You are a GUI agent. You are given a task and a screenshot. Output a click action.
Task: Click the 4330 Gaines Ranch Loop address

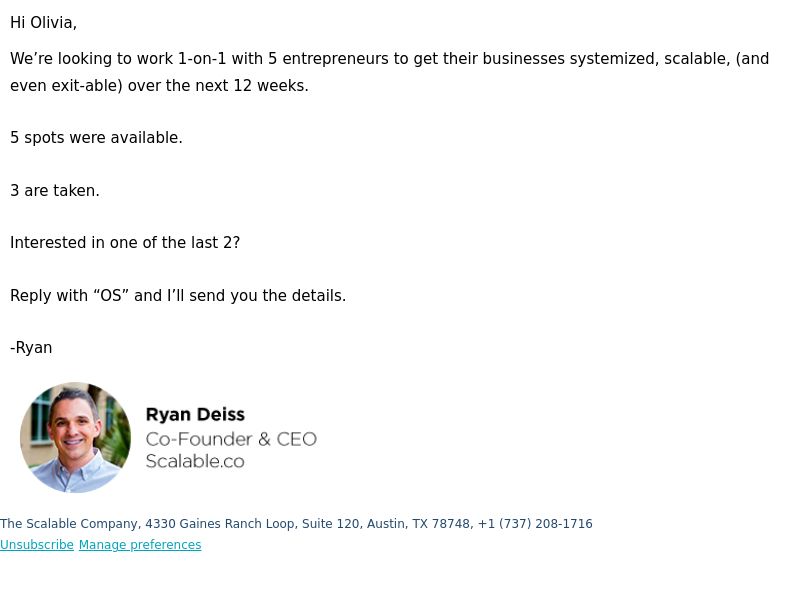[219, 524]
